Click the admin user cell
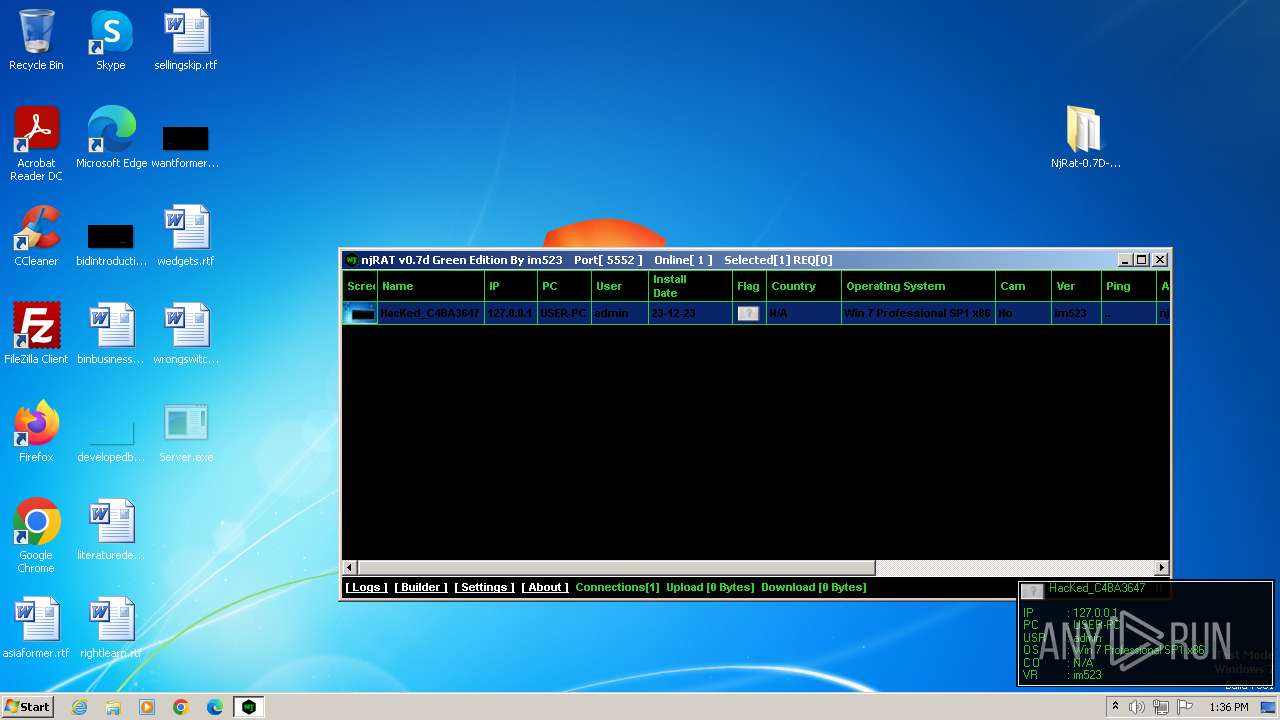Screen dimensions: 1280x720 620,313
